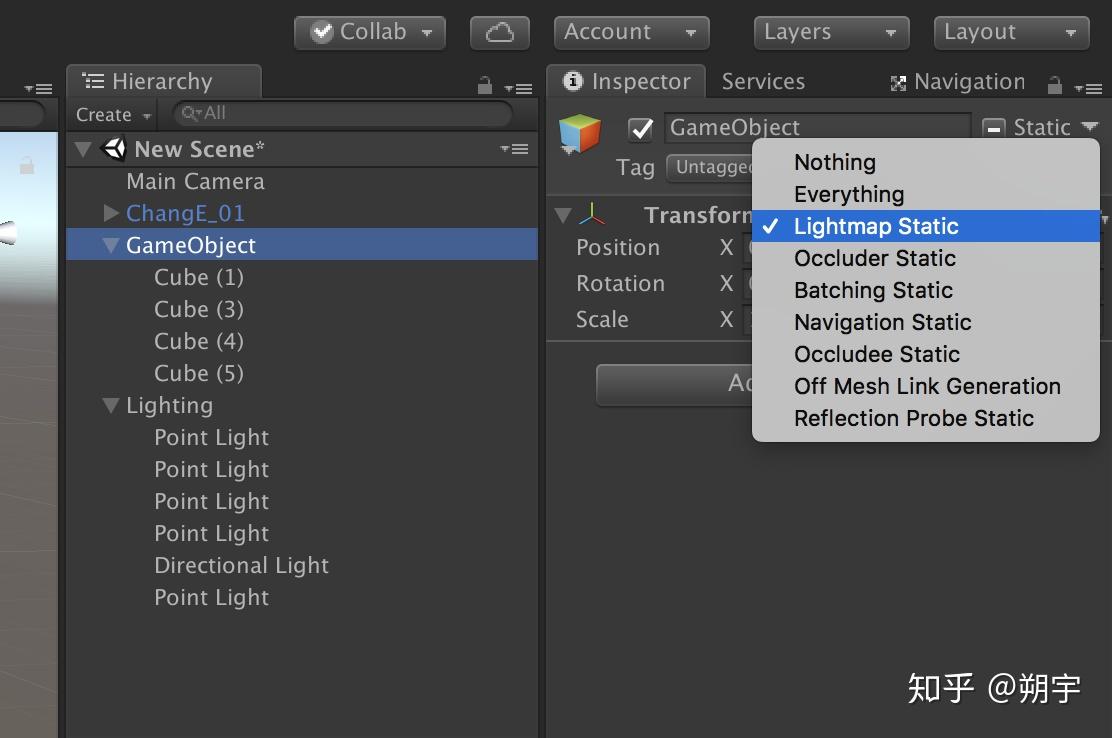Screen dimensions: 1112x738
Task: Choose Batching Static option
Action: (925, 290)
